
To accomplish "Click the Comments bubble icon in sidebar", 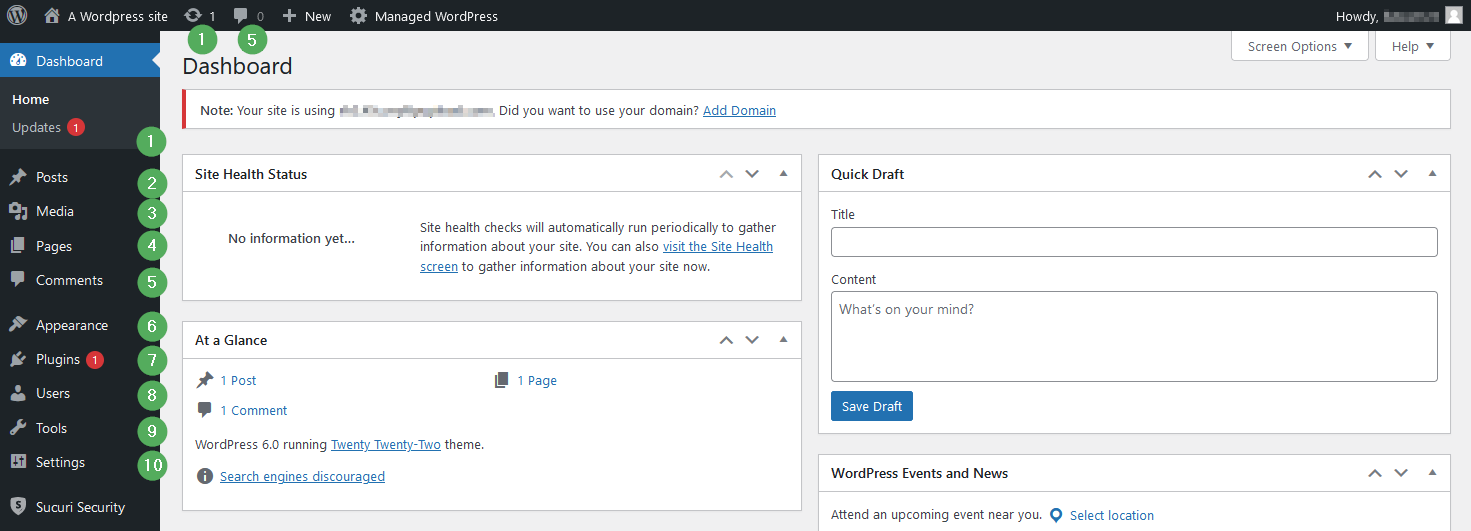I will (x=18, y=280).
